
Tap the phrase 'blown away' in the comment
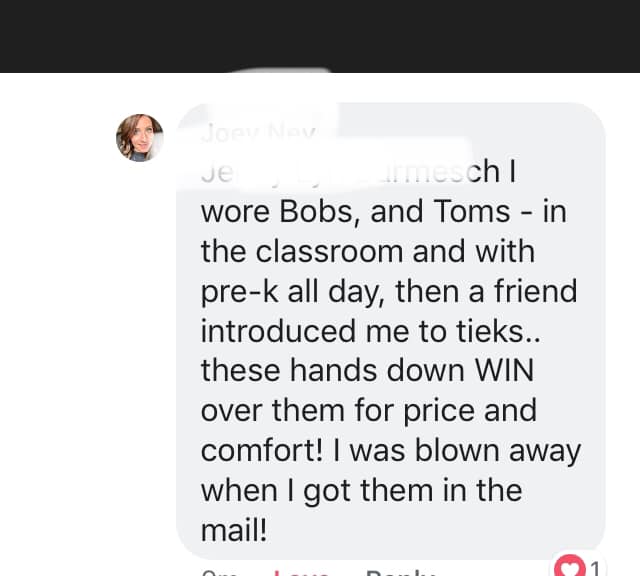tap(498, 452)
